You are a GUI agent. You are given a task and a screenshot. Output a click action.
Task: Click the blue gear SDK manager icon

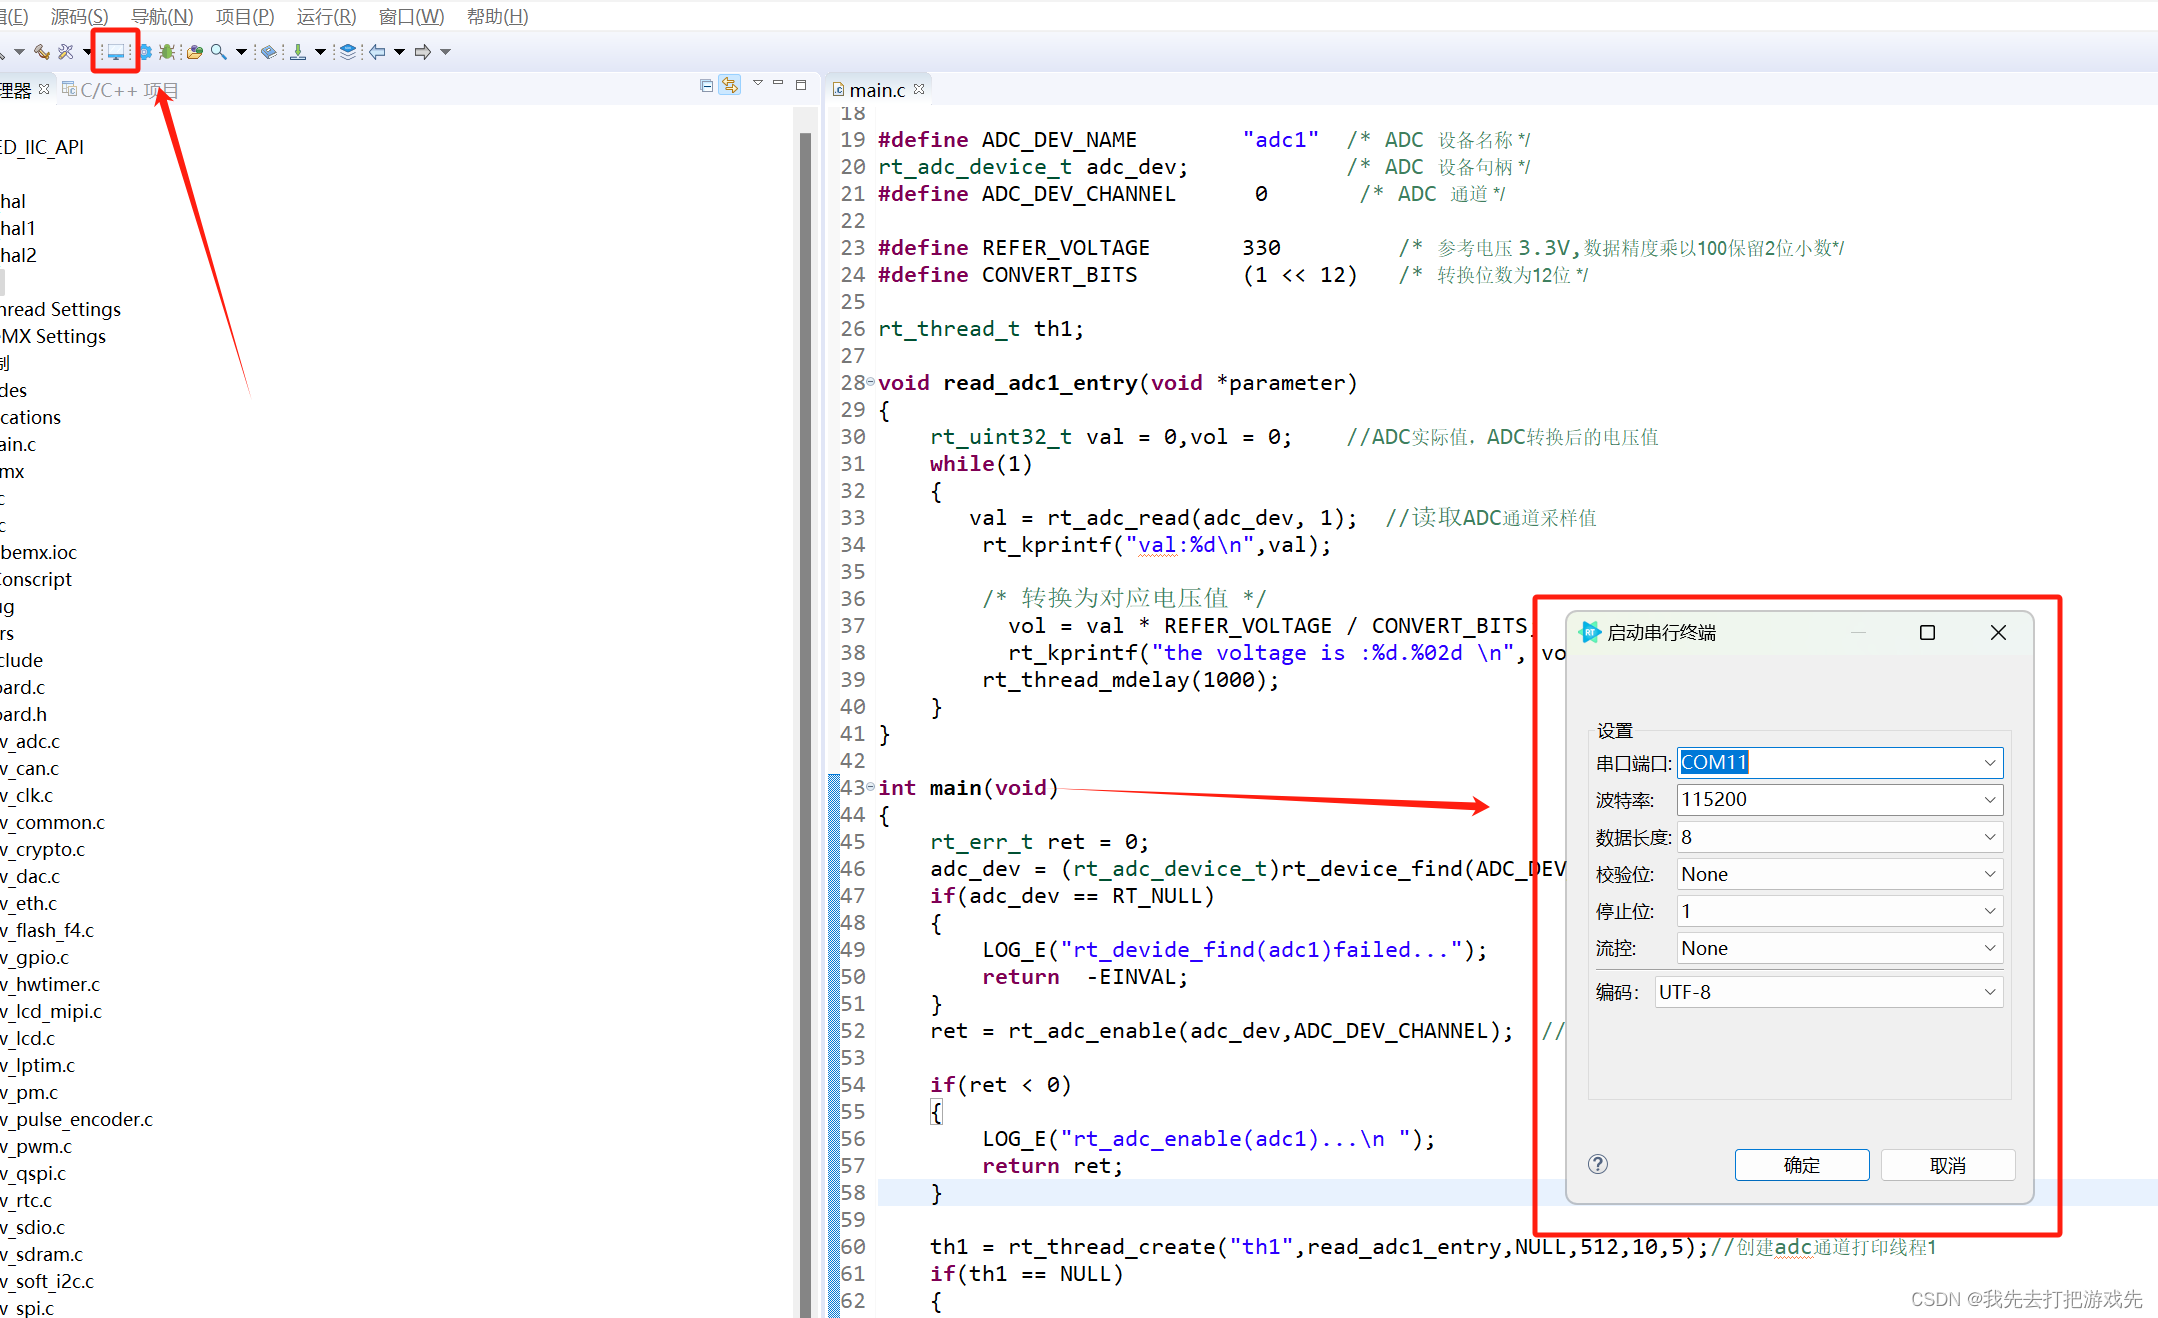pos(145,51)
